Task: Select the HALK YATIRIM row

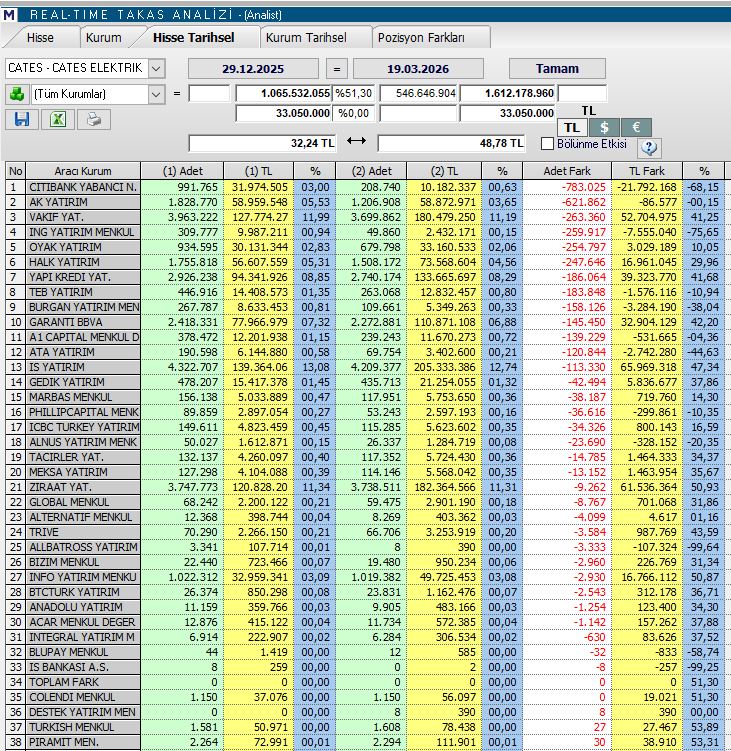Action: pos(365,262)
